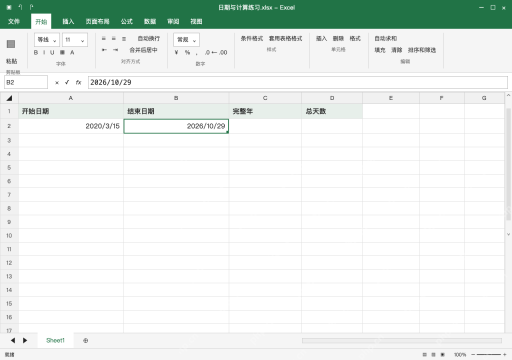This screenshot has width=512, height=360.
Task: Apply currency format with ¥ icon
Action: [176, 52]
